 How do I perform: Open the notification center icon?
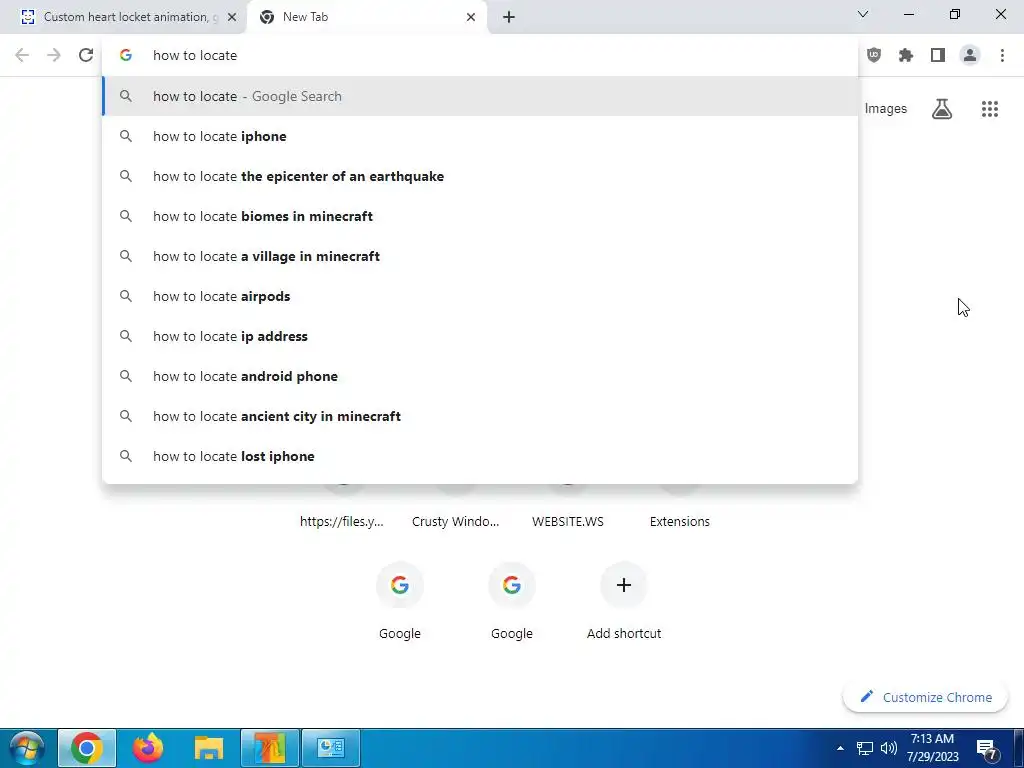pyautogui.click(x=987, y=748)
